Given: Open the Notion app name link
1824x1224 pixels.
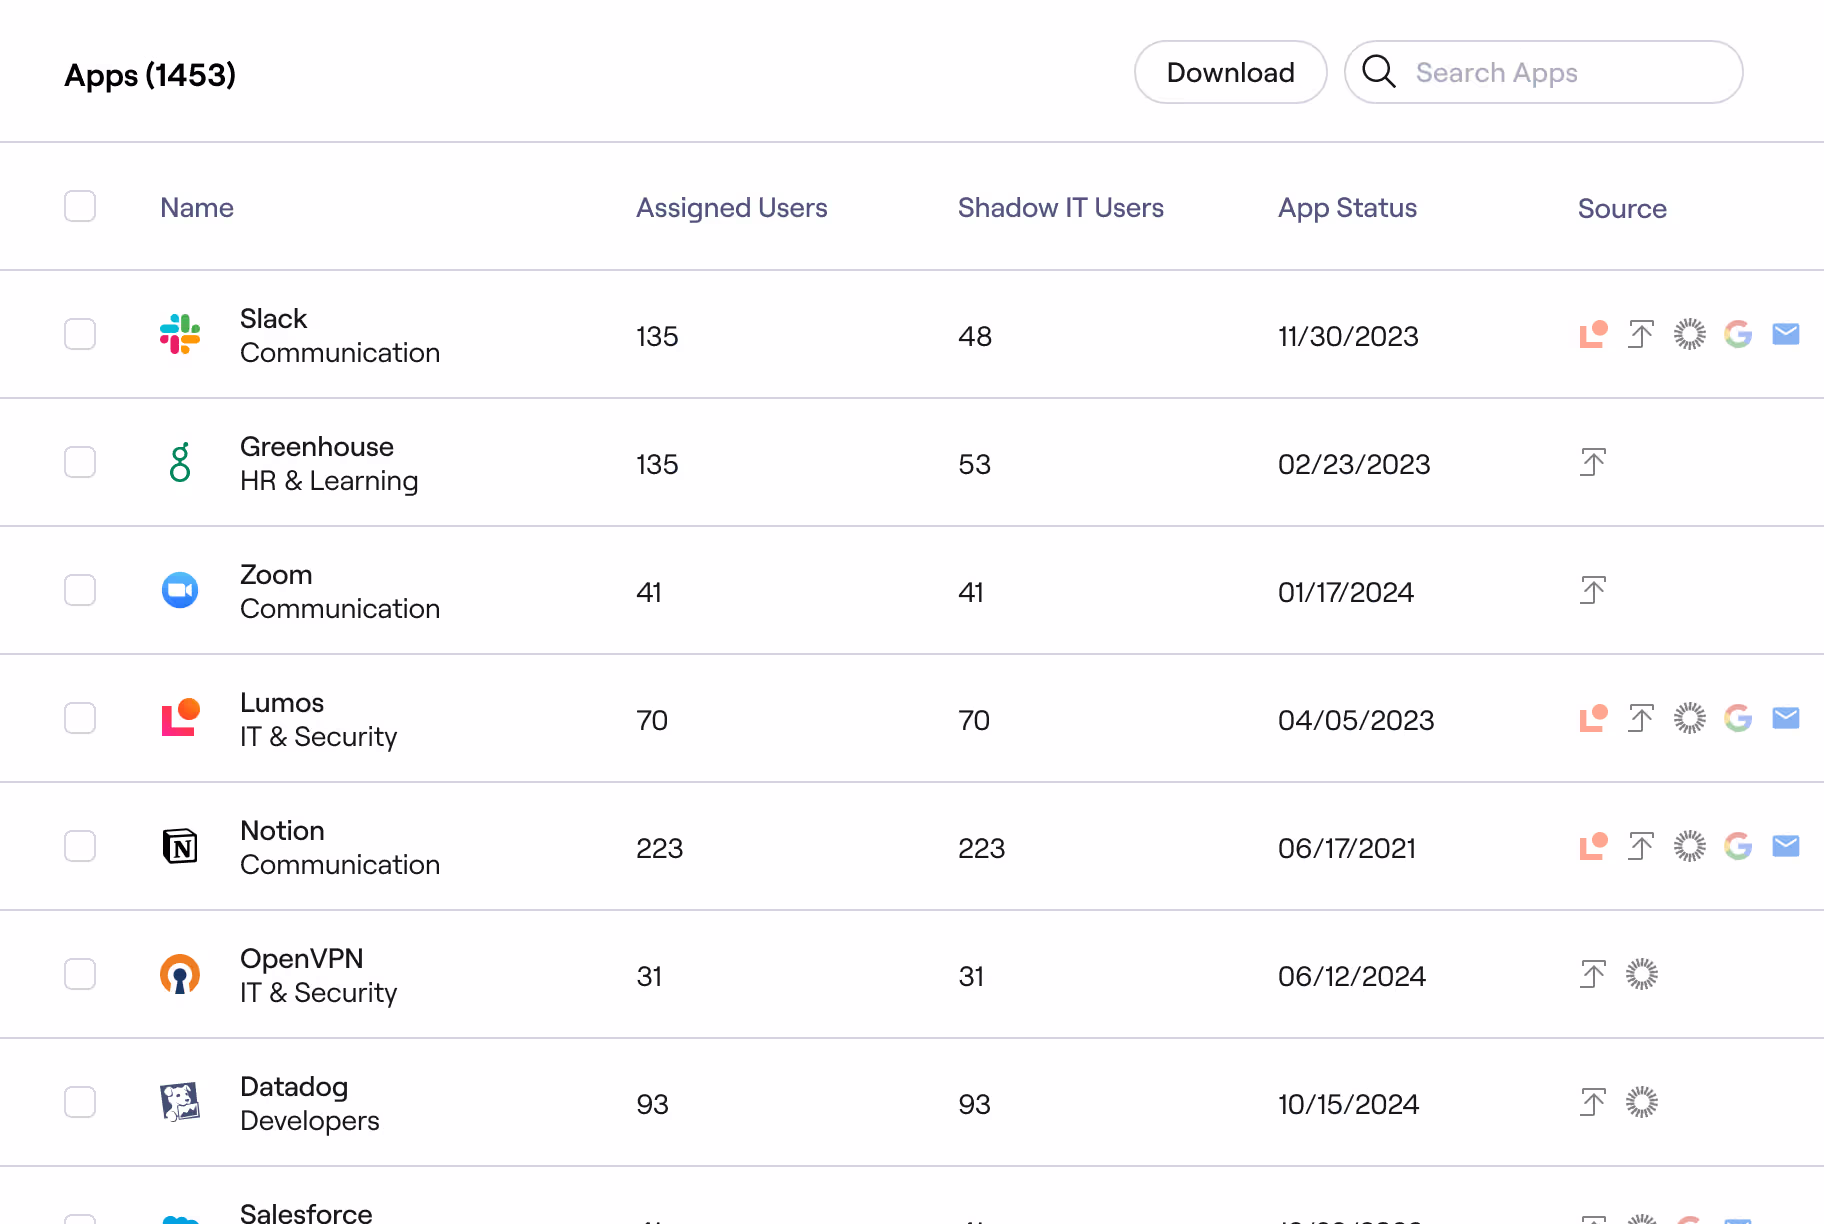Looking at the screenshot, I should pos(282,830).
